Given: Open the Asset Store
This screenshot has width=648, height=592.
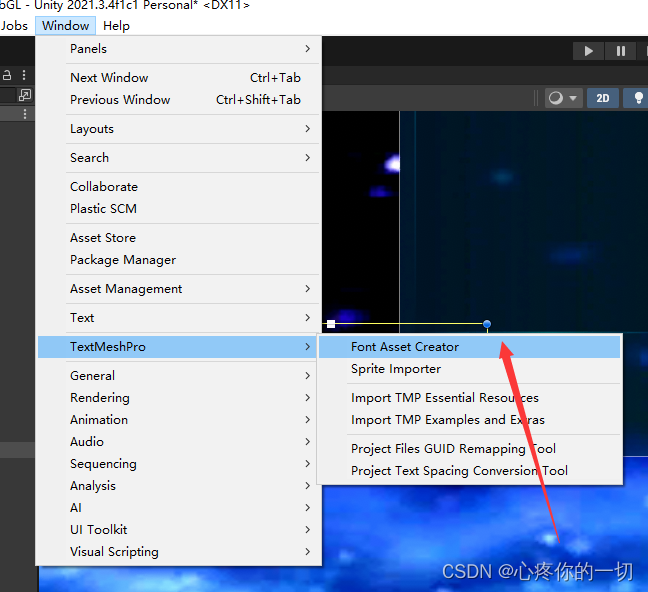Looking at the screenshot, I should [x=179, y=238].
